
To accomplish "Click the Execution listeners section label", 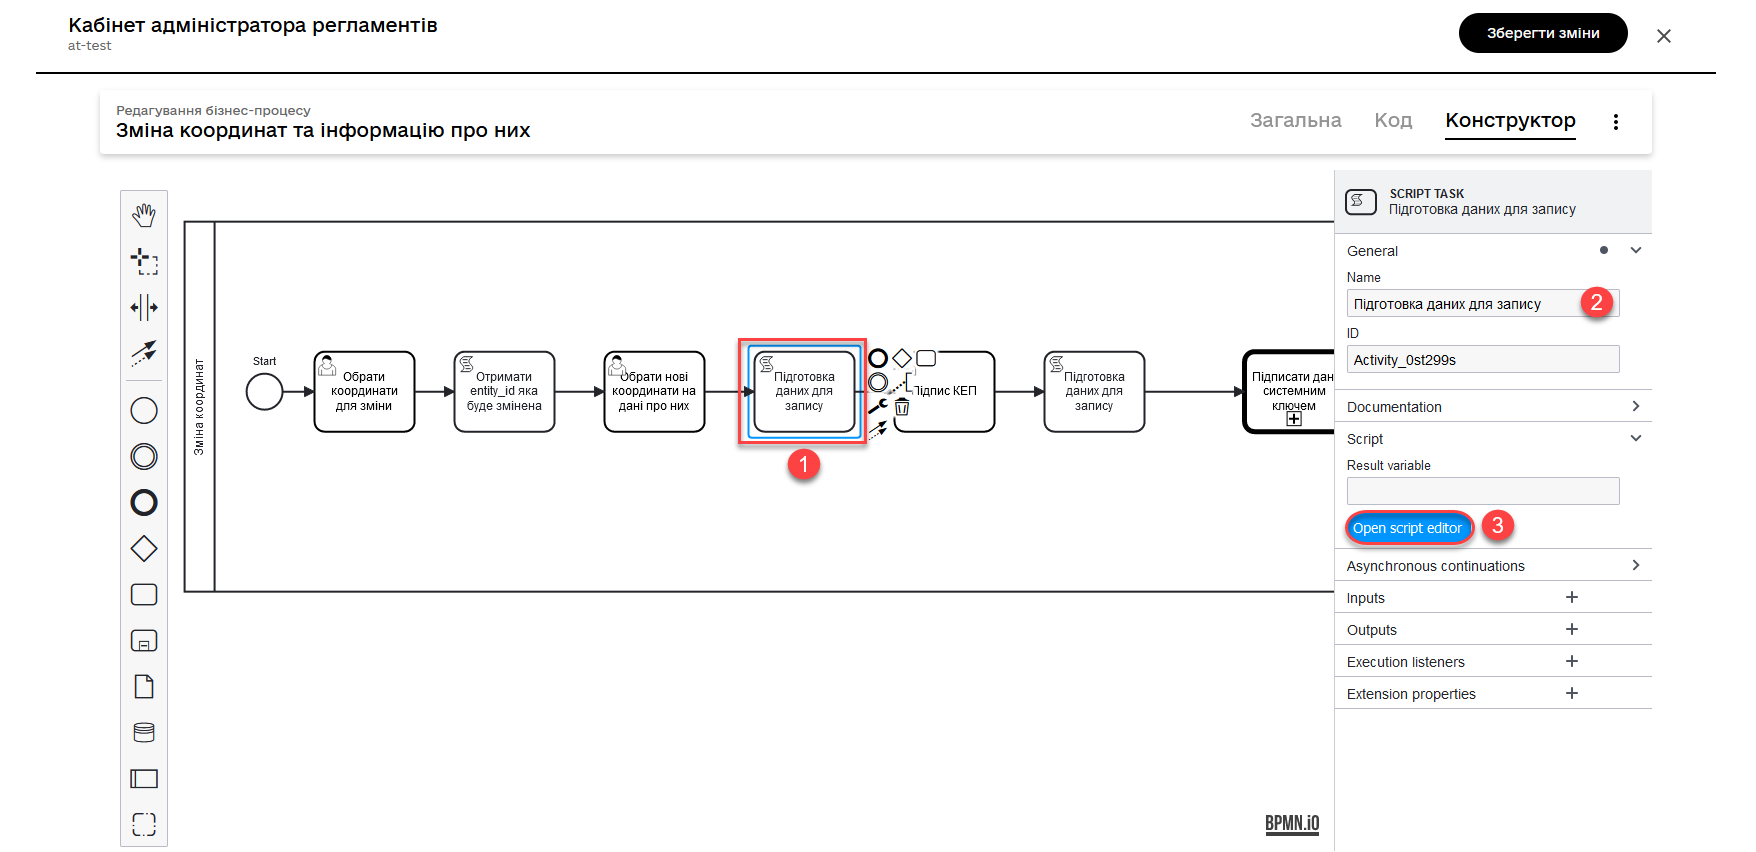I will (x=1405, y=662).
